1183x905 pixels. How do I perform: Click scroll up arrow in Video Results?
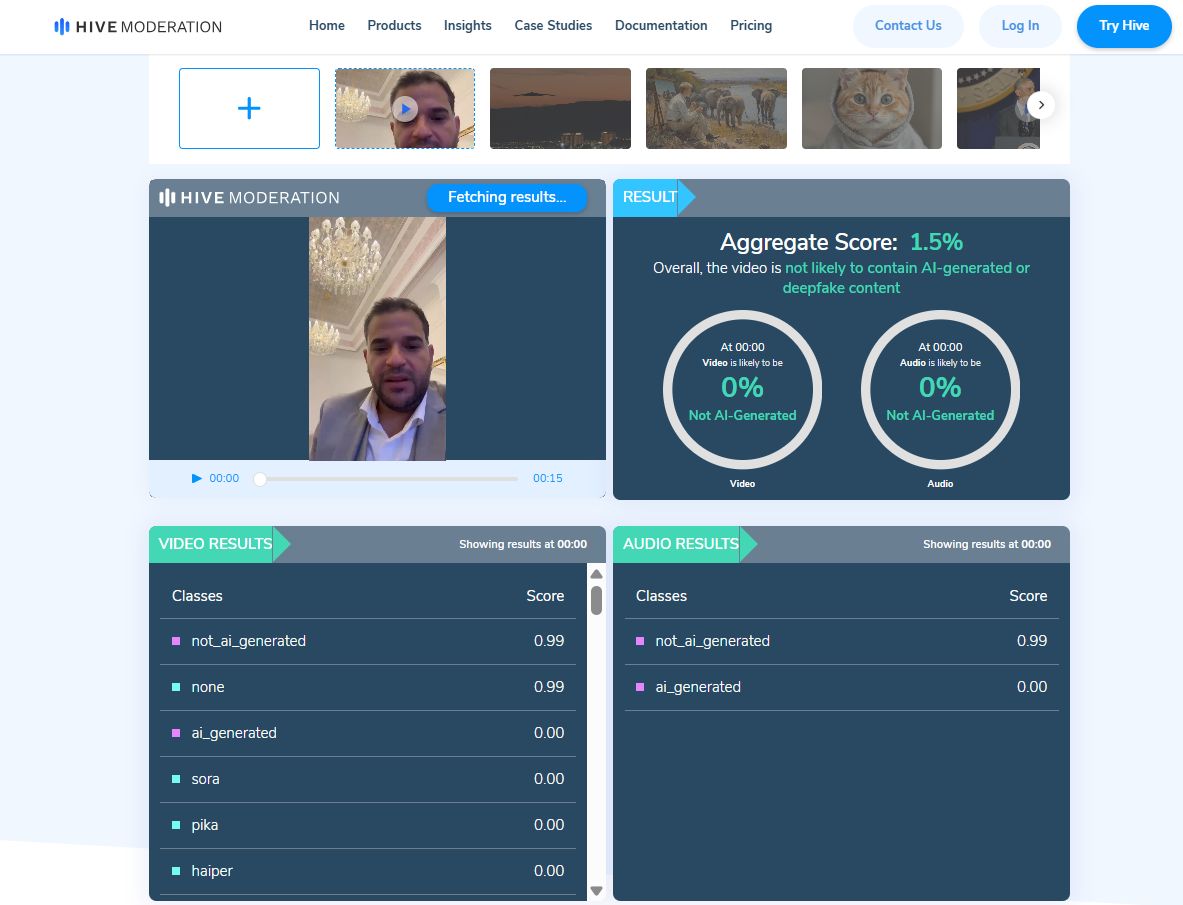596,574
